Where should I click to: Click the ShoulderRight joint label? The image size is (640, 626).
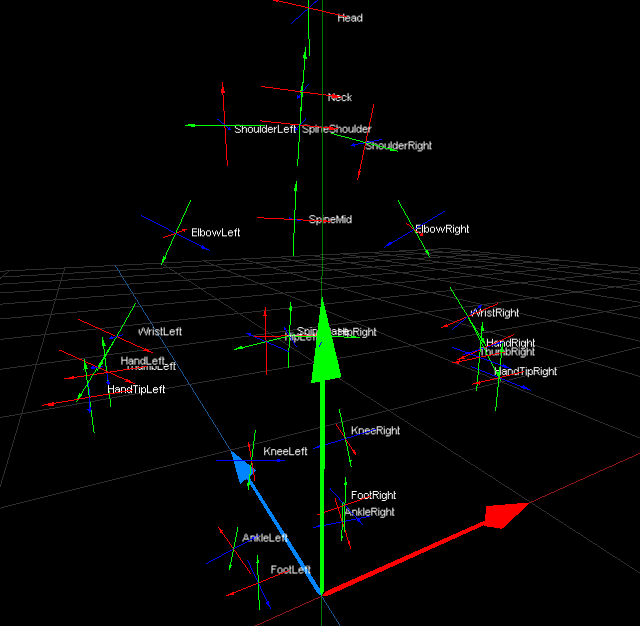click(x=398, y=146)
